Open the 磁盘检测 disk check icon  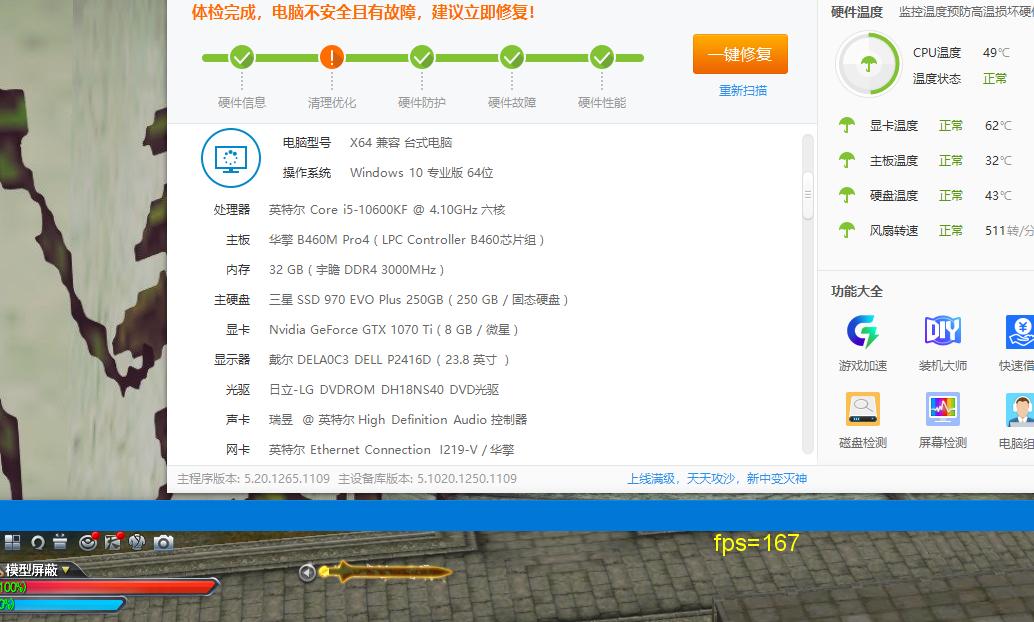(x=863, y=409)
